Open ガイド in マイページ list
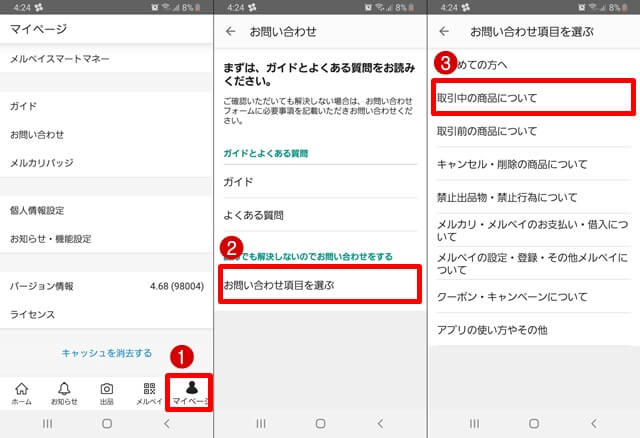Screen dimensions: 640x438 pos(106,106)
